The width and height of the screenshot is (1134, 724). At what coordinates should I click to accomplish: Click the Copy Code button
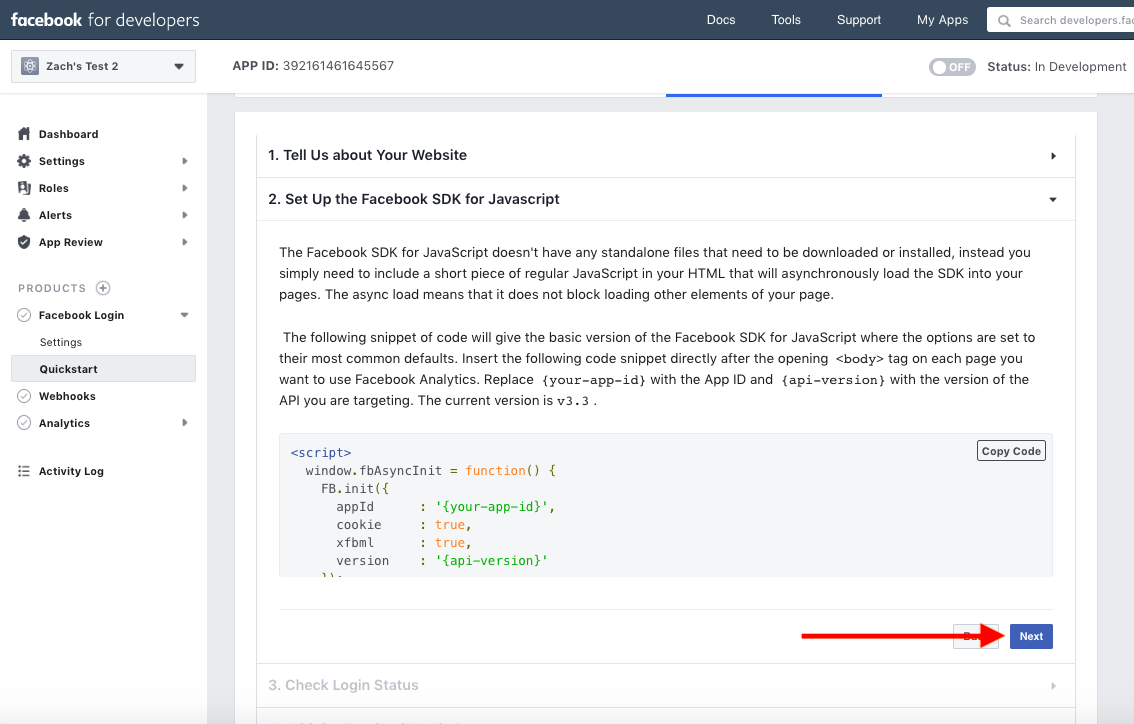1011,451
